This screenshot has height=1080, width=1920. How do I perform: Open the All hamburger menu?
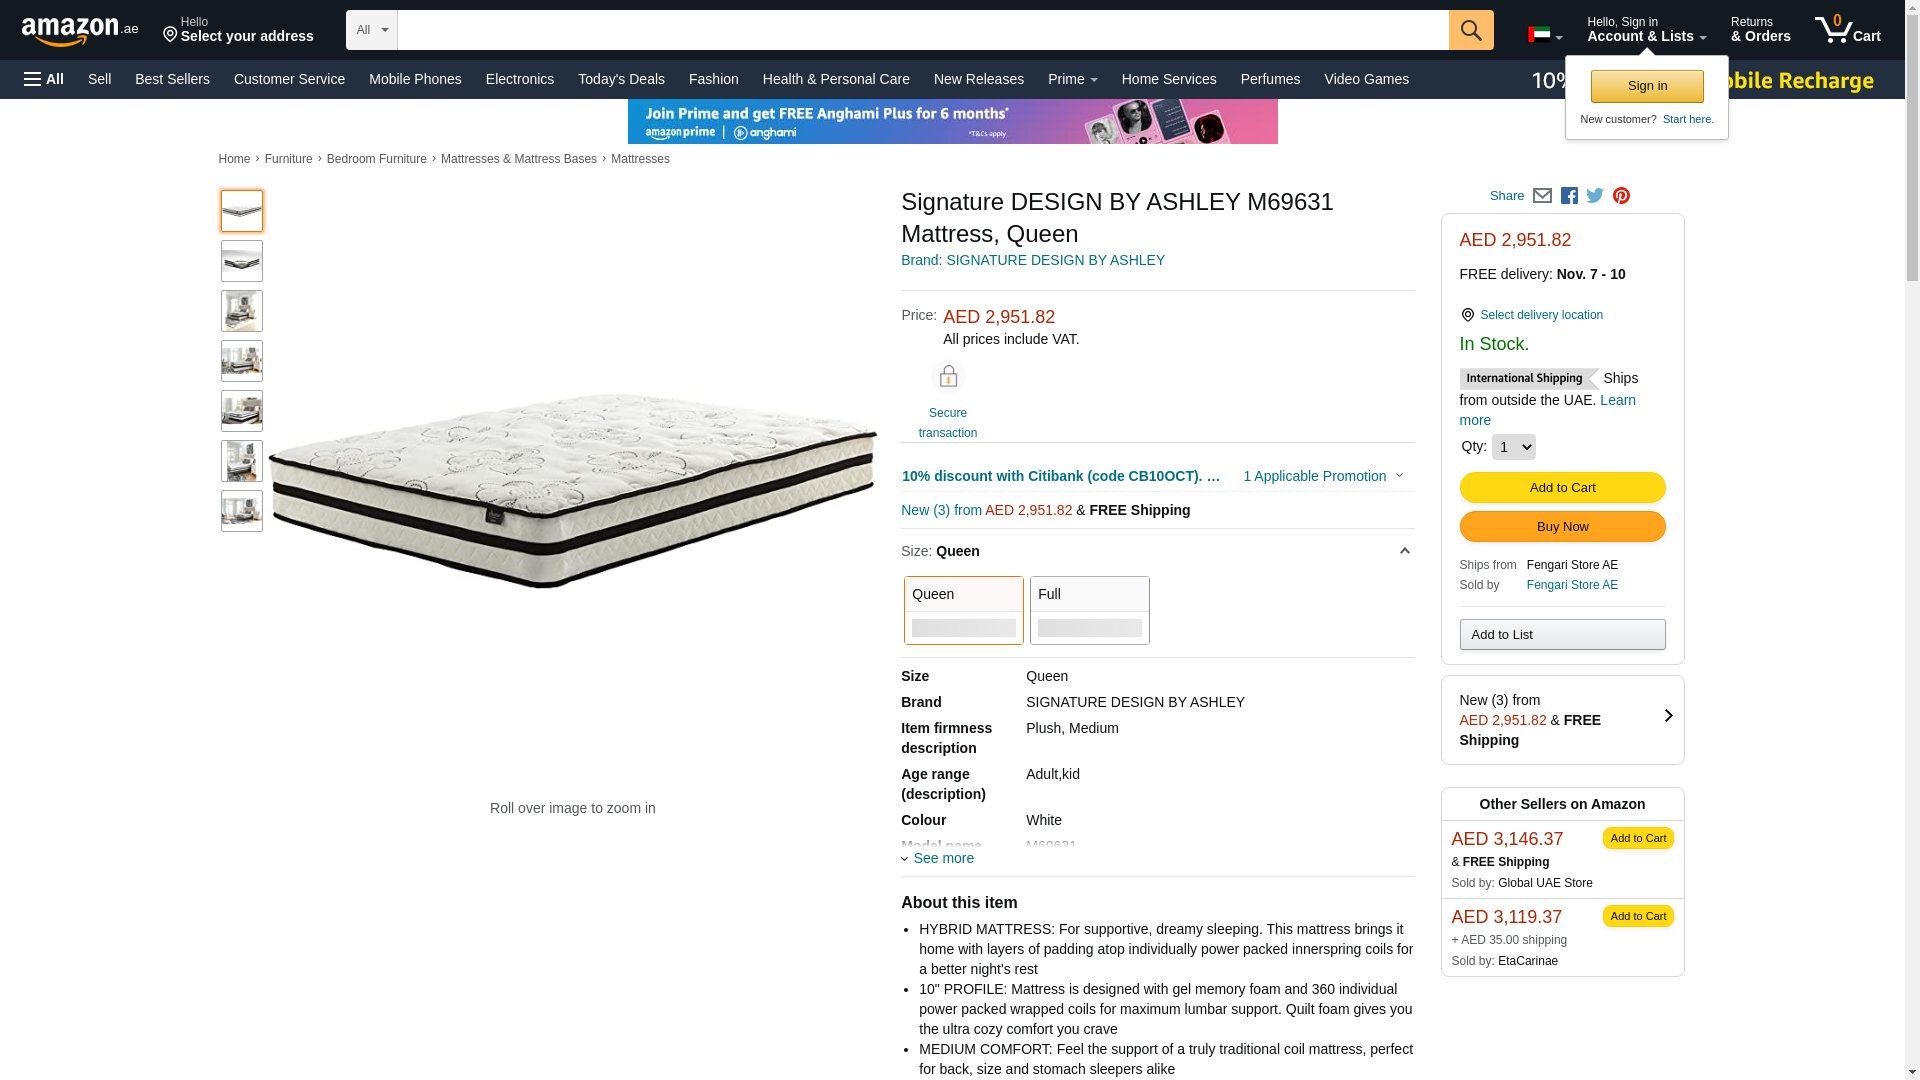pos(44,79)
